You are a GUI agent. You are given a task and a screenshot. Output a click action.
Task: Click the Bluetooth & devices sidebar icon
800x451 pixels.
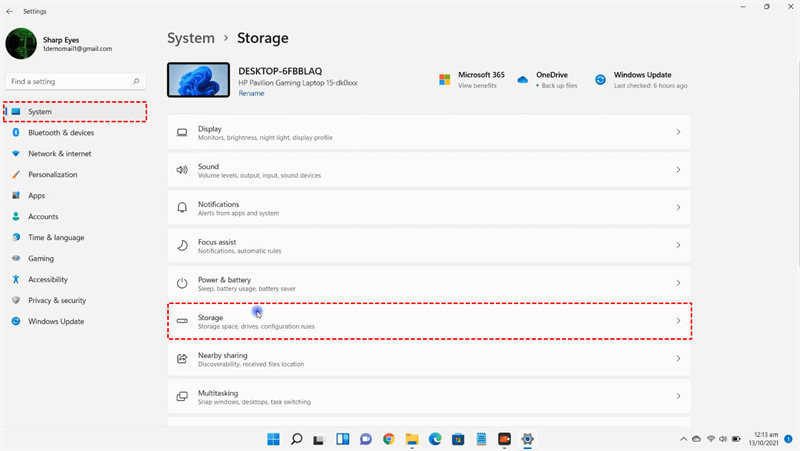click(16, 133)
